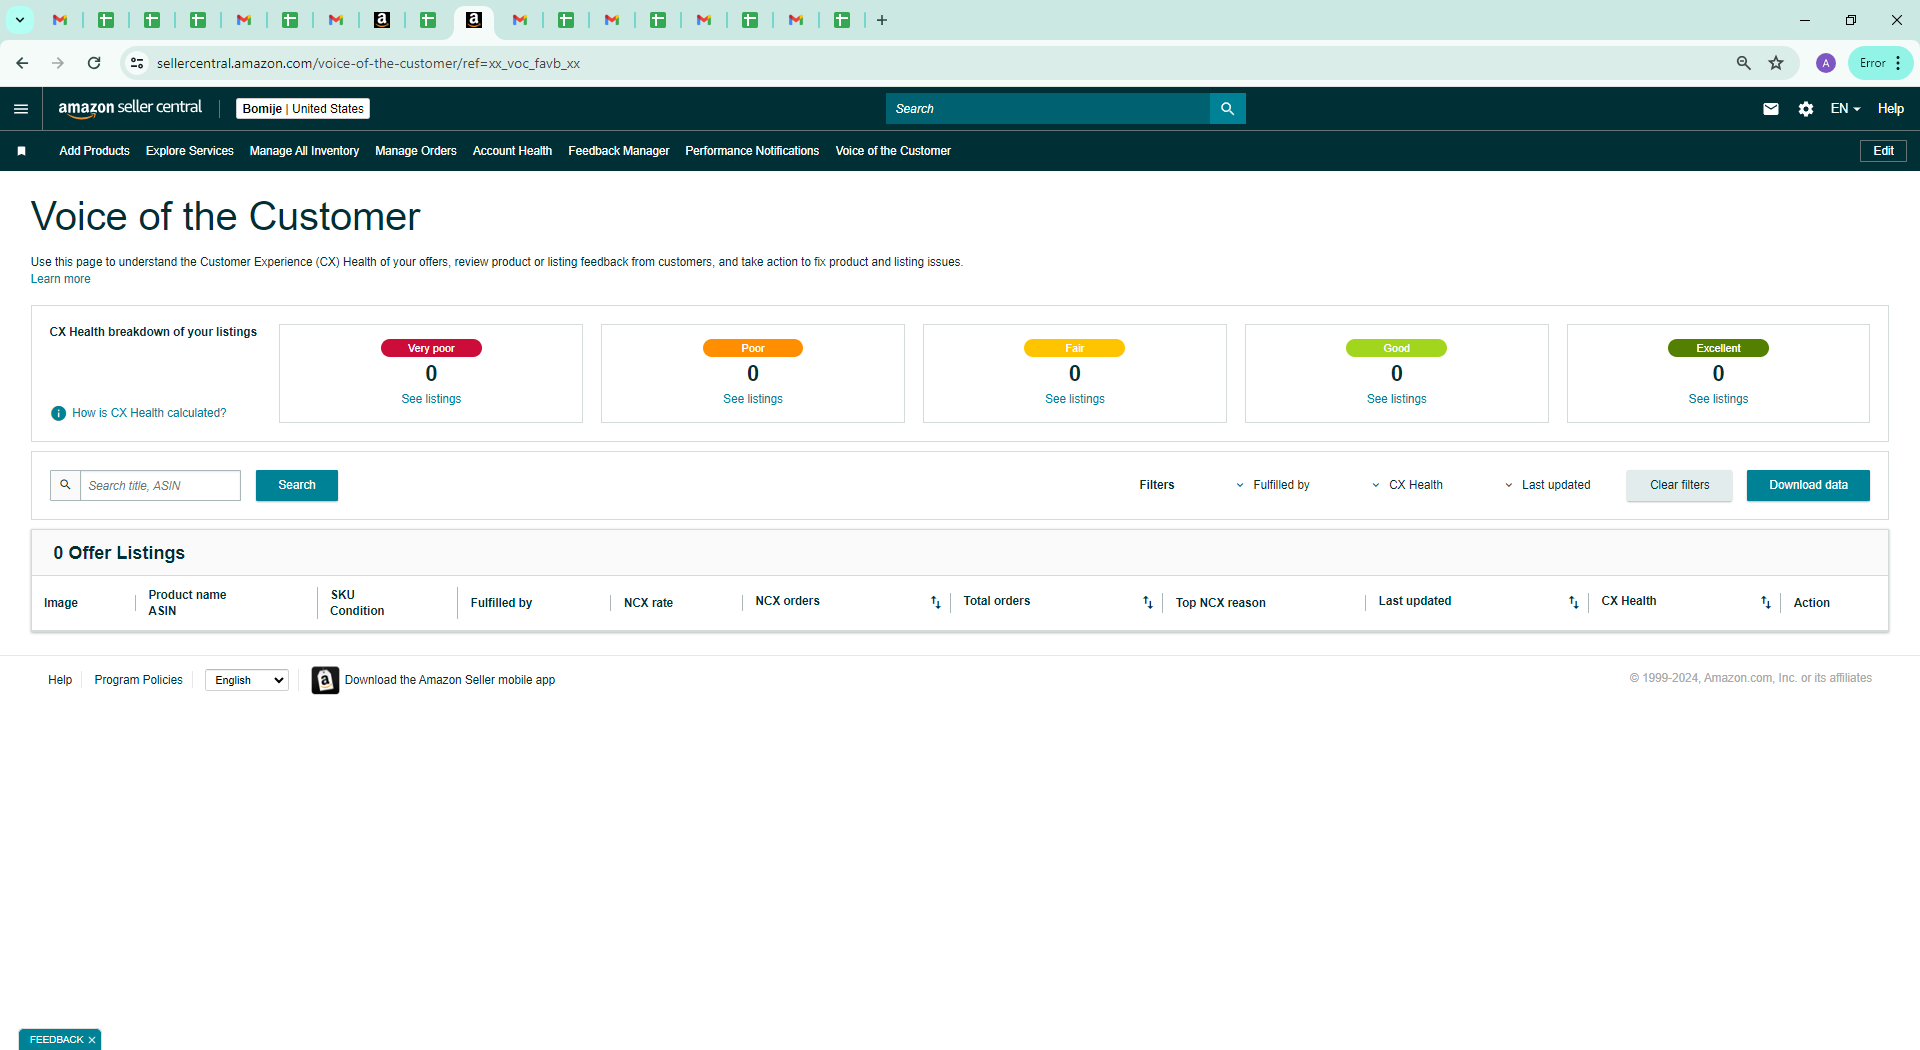See listings under Very poor
This screenshot has height=1050, width=1920.
[431, 399]
